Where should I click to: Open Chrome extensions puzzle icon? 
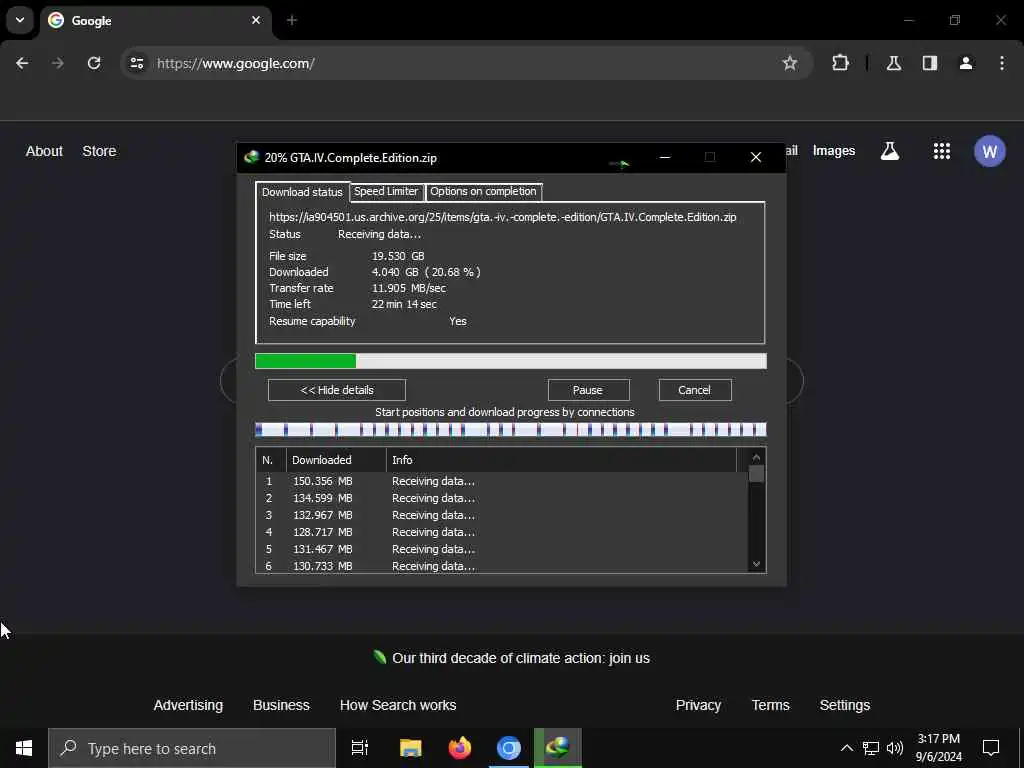coord(840,63)
